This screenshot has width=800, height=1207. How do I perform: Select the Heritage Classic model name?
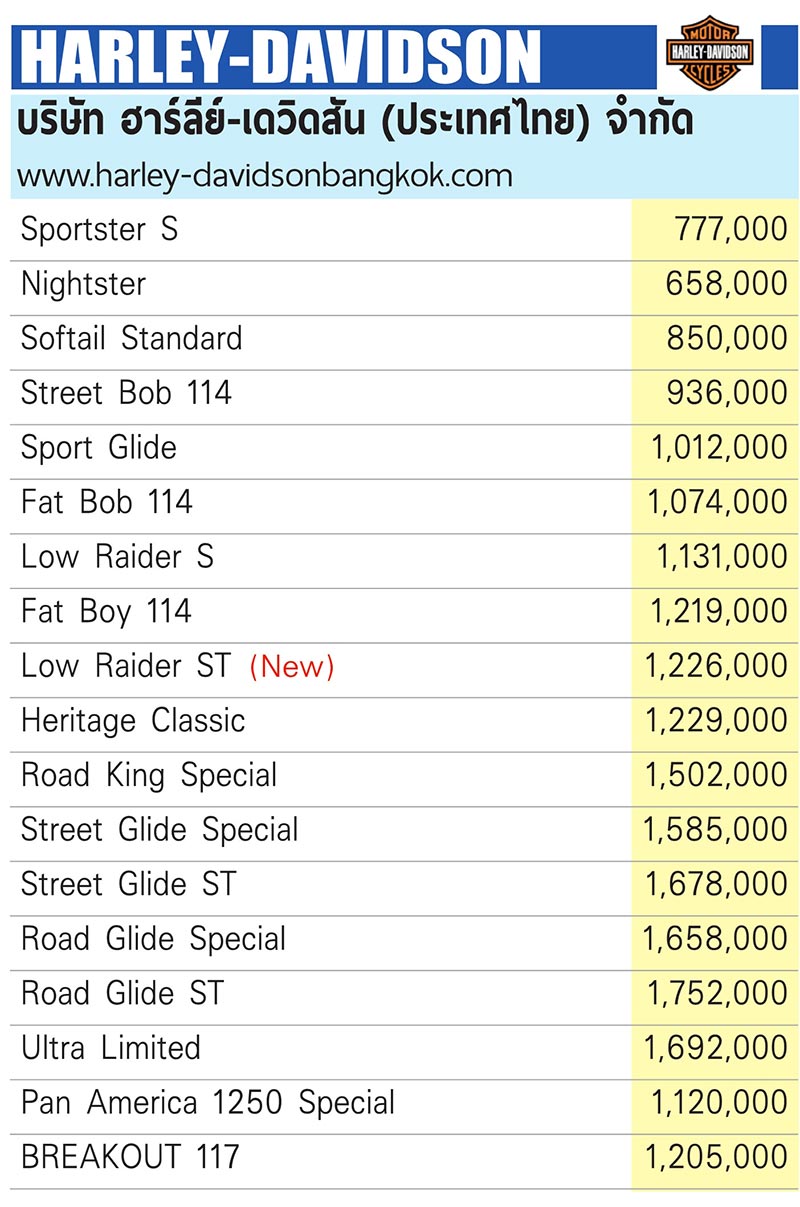point(133,720)
